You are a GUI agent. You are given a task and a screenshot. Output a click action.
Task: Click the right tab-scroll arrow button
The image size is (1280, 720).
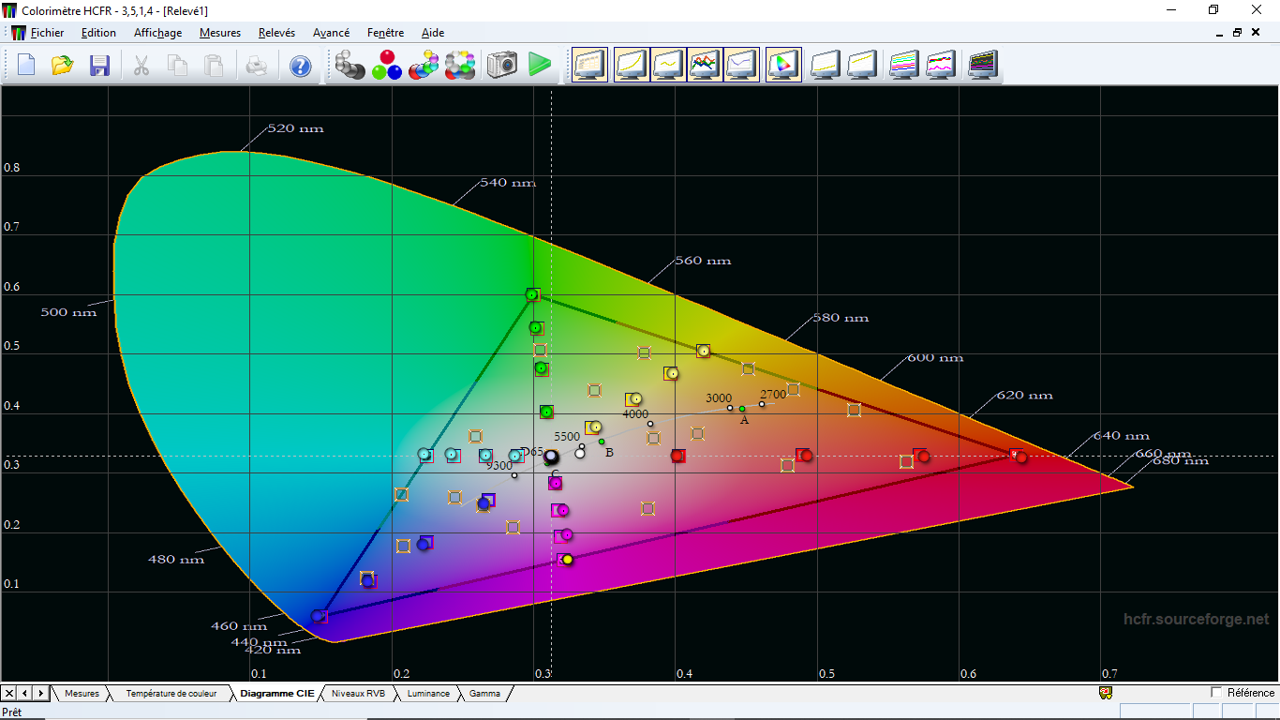[x=41, y=693]
